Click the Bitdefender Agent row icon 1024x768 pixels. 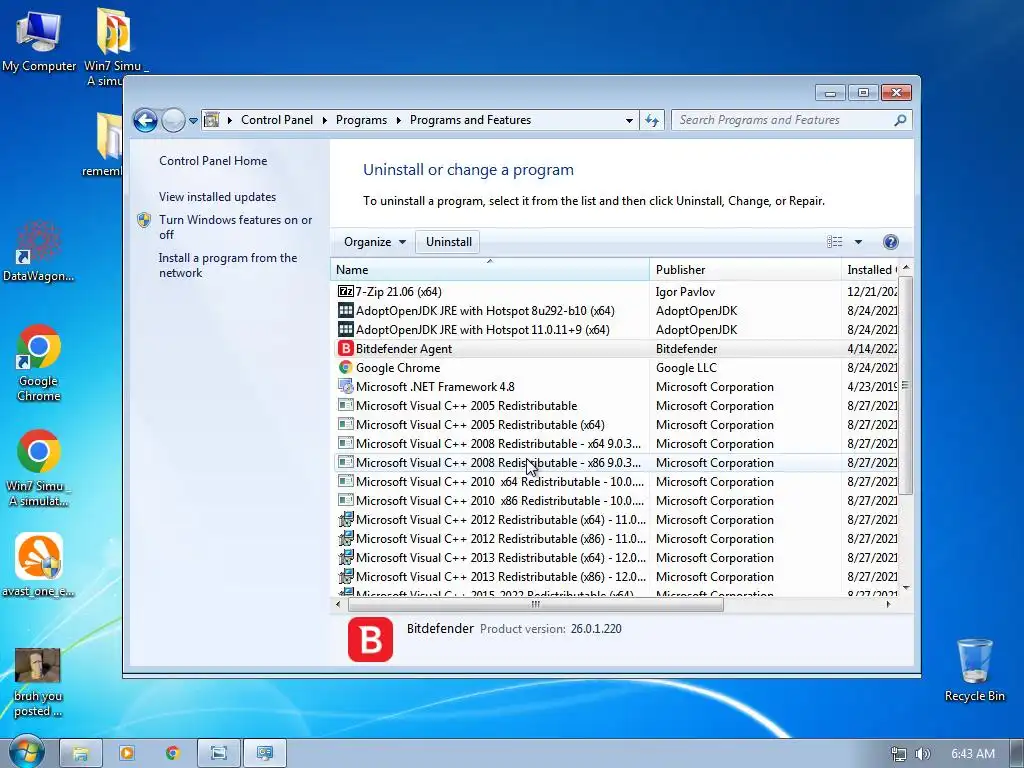click(x=345, y=348)
